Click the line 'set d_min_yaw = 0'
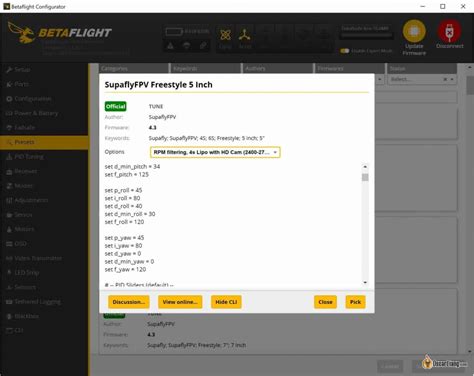 tap(129, 261)
